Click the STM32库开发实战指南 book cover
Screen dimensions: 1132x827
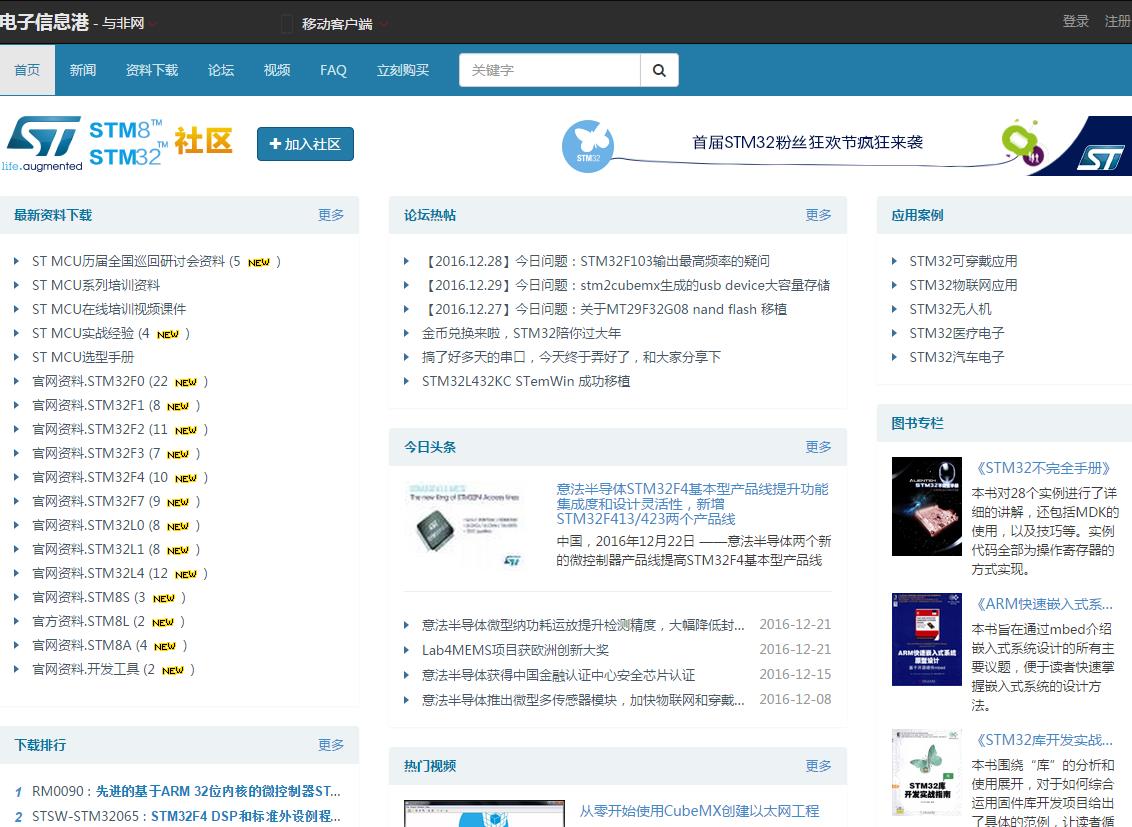(x=926, y=772)
